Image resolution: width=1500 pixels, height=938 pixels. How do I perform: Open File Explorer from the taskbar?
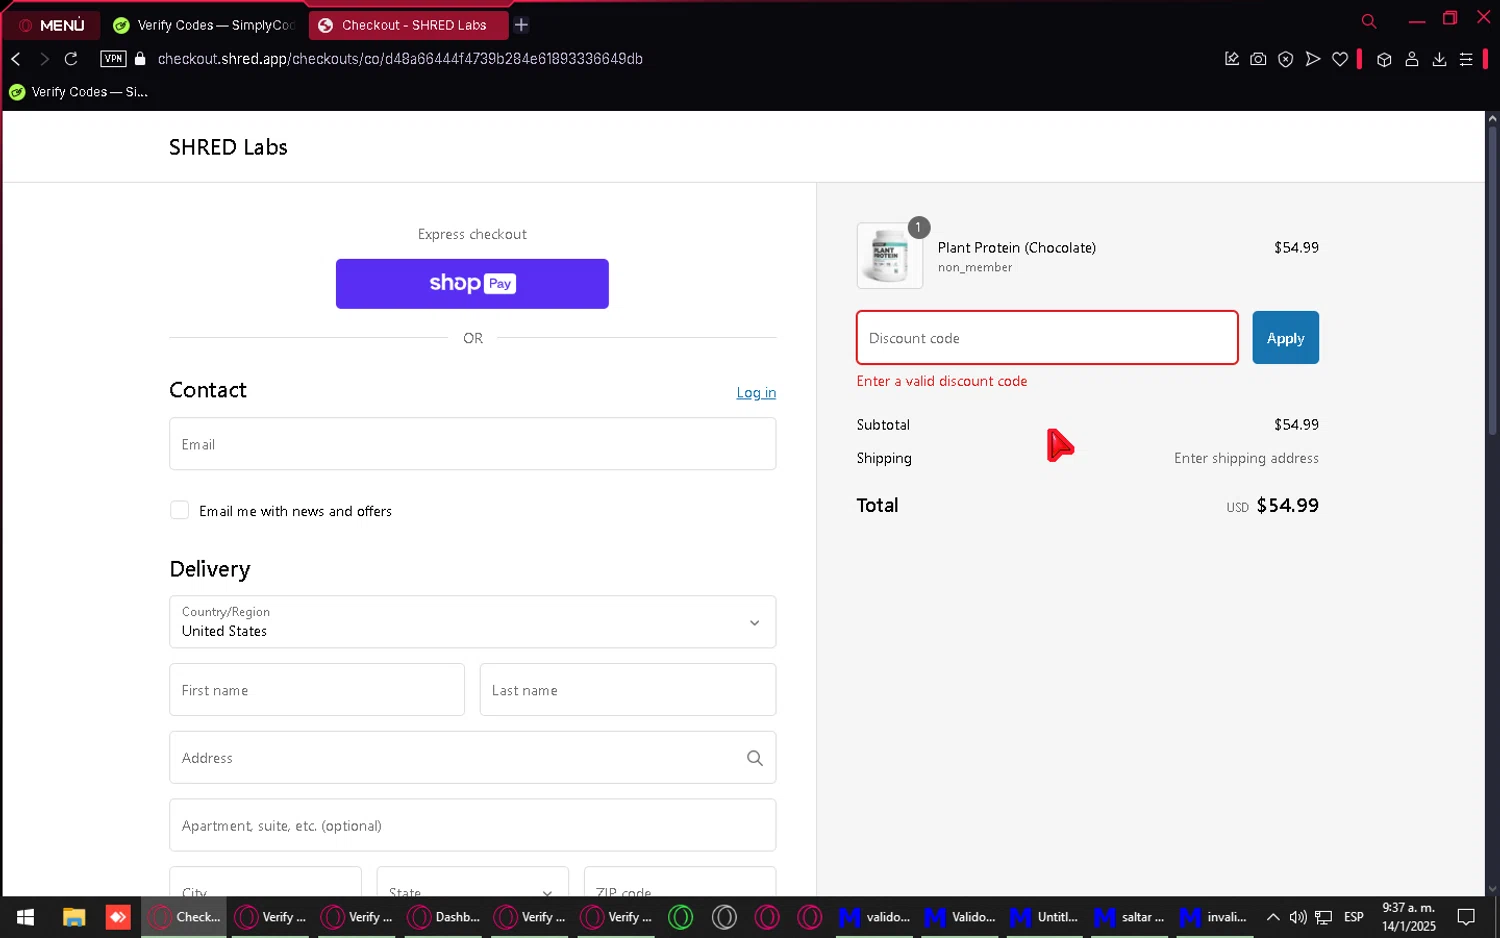(x=74, y=917)
